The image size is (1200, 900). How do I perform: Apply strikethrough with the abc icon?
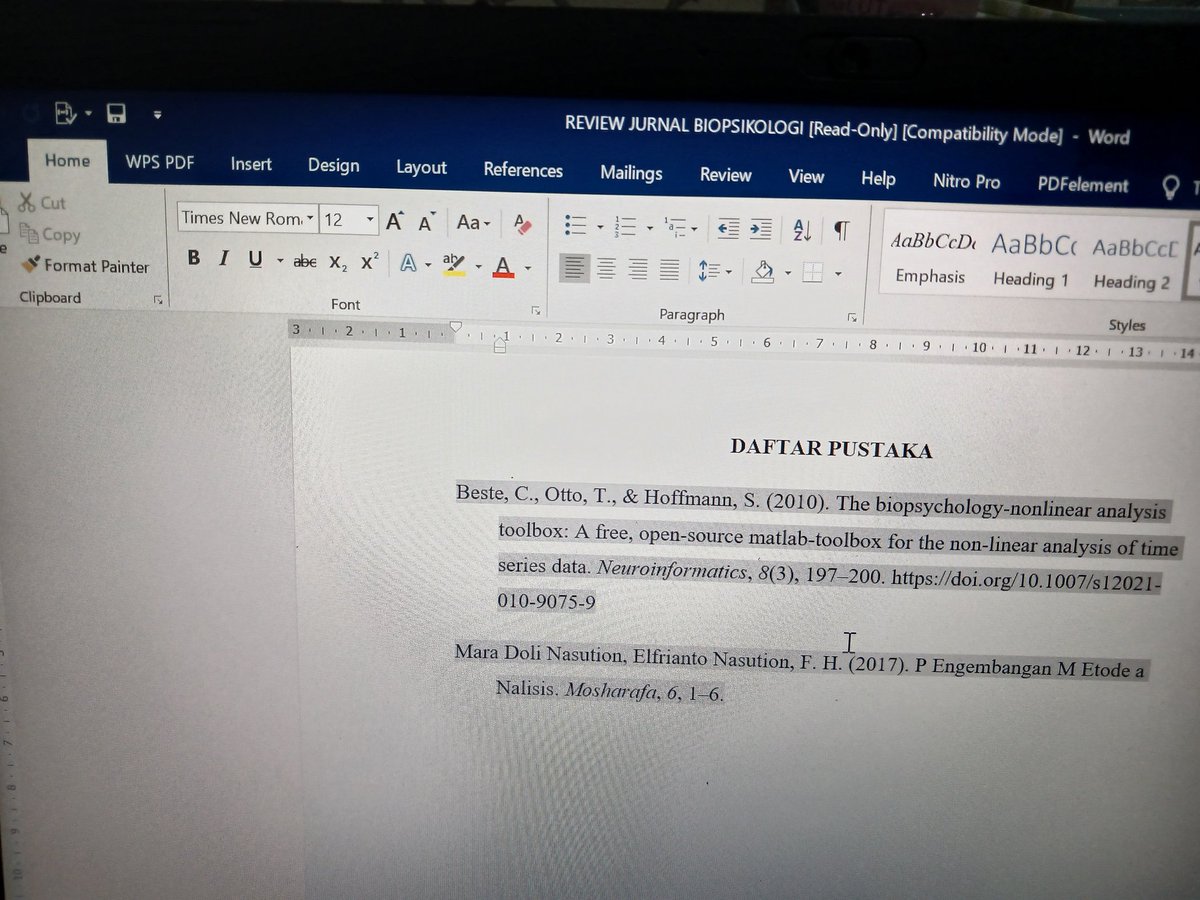[305, 261]
